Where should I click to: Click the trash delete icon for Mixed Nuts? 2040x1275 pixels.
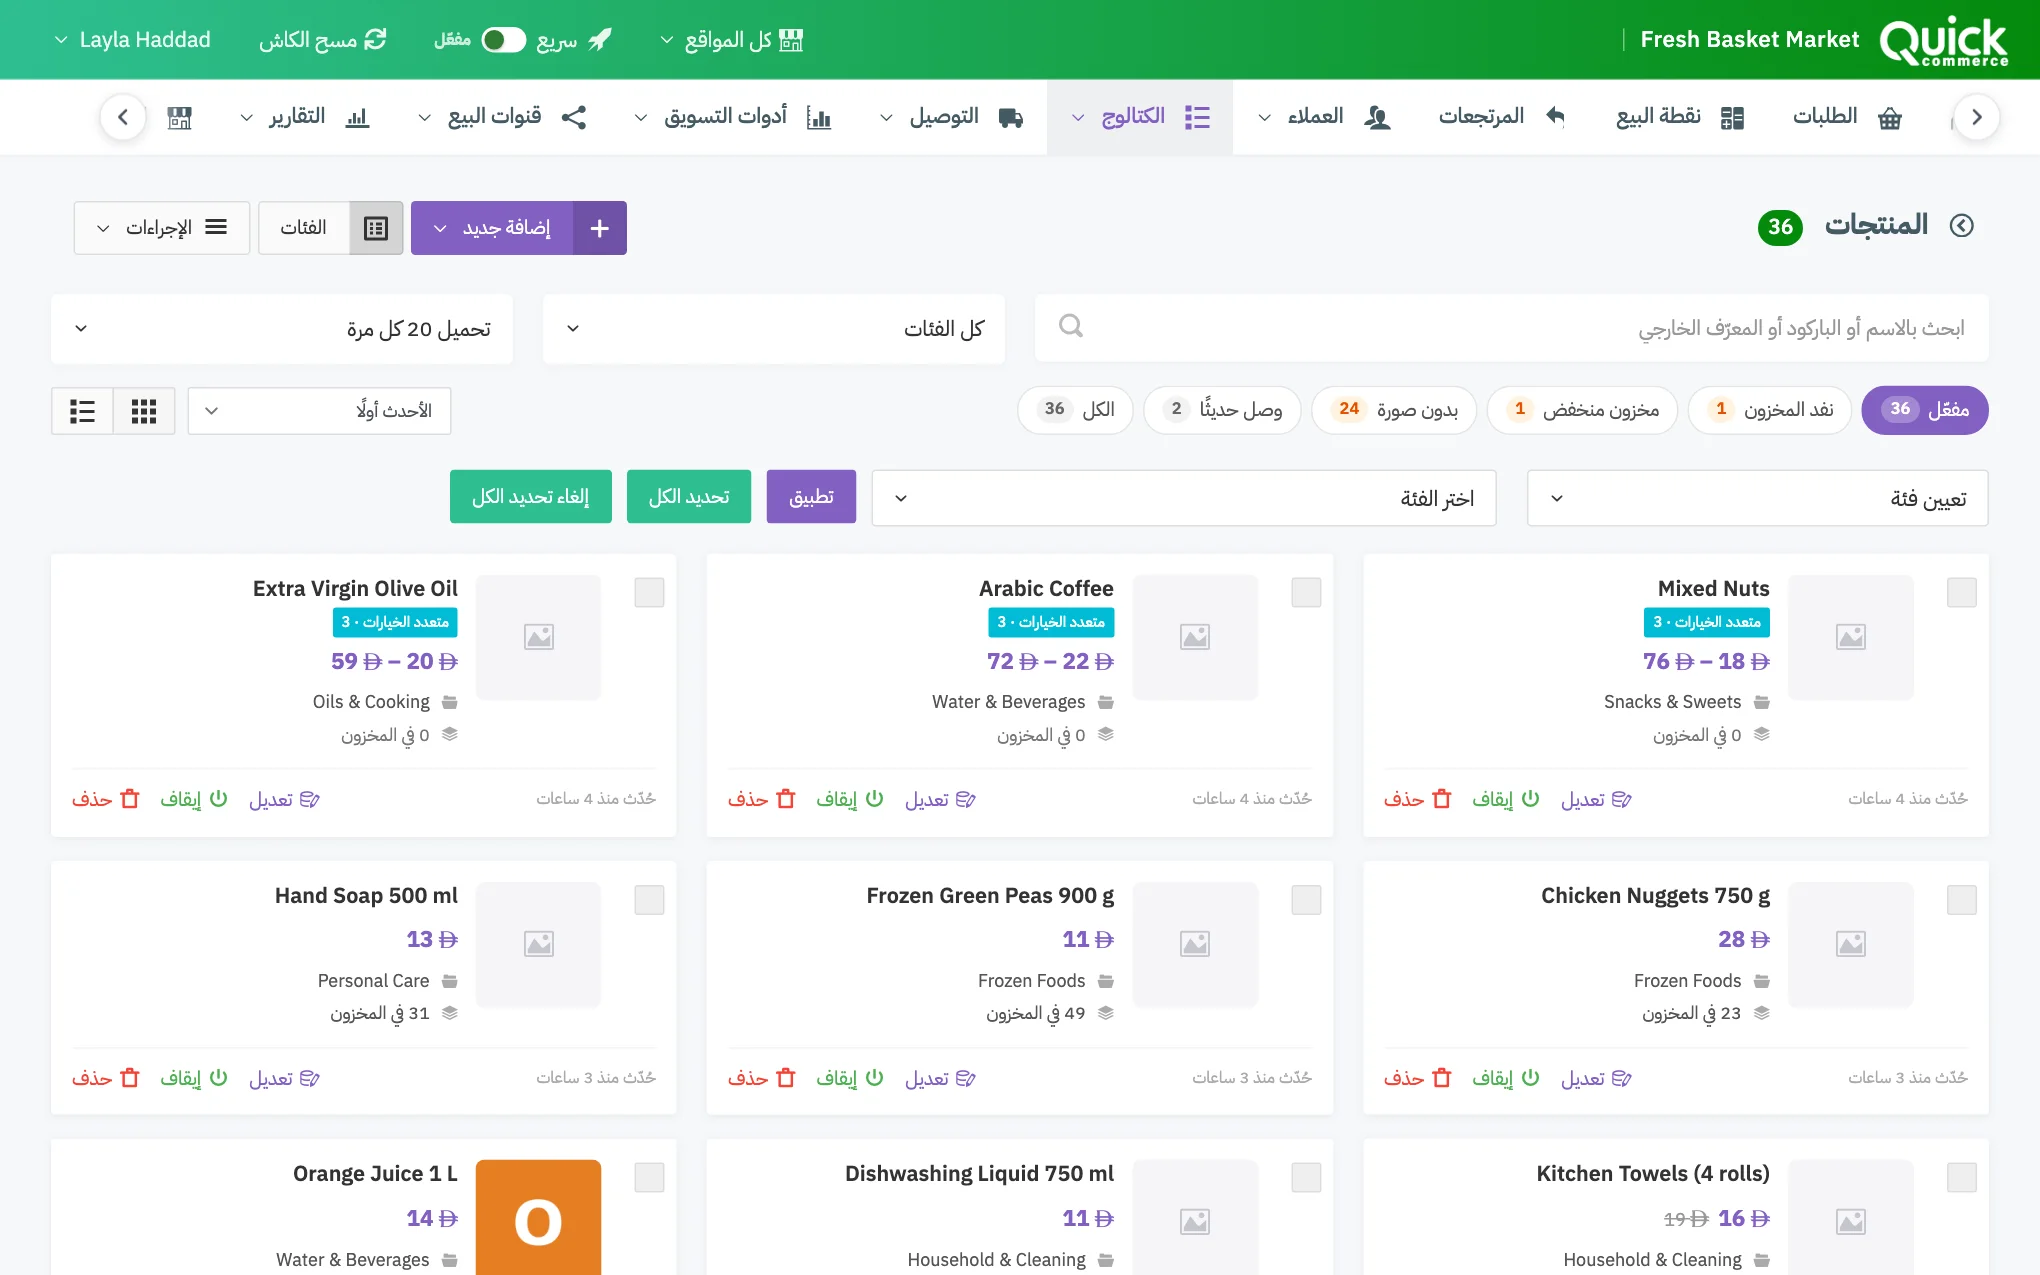[x=1441, y=799]
